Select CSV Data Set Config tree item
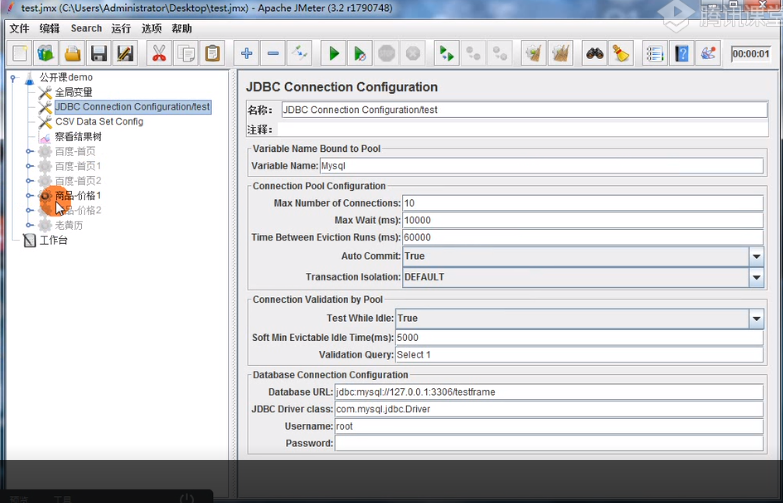This screenshot has width=783, height=503. 99,121
